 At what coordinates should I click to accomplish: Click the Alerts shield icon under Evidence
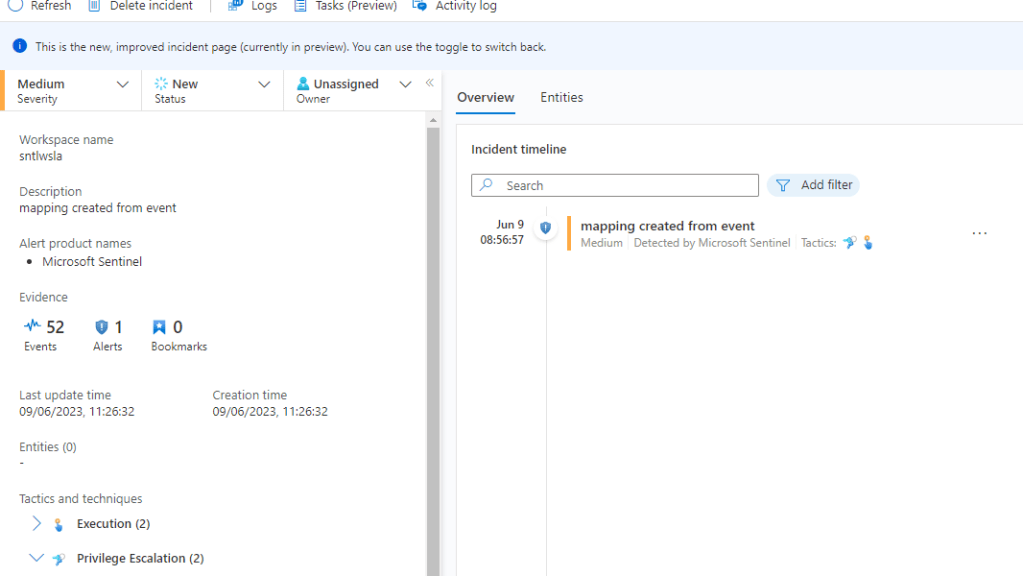pos(101,327)
